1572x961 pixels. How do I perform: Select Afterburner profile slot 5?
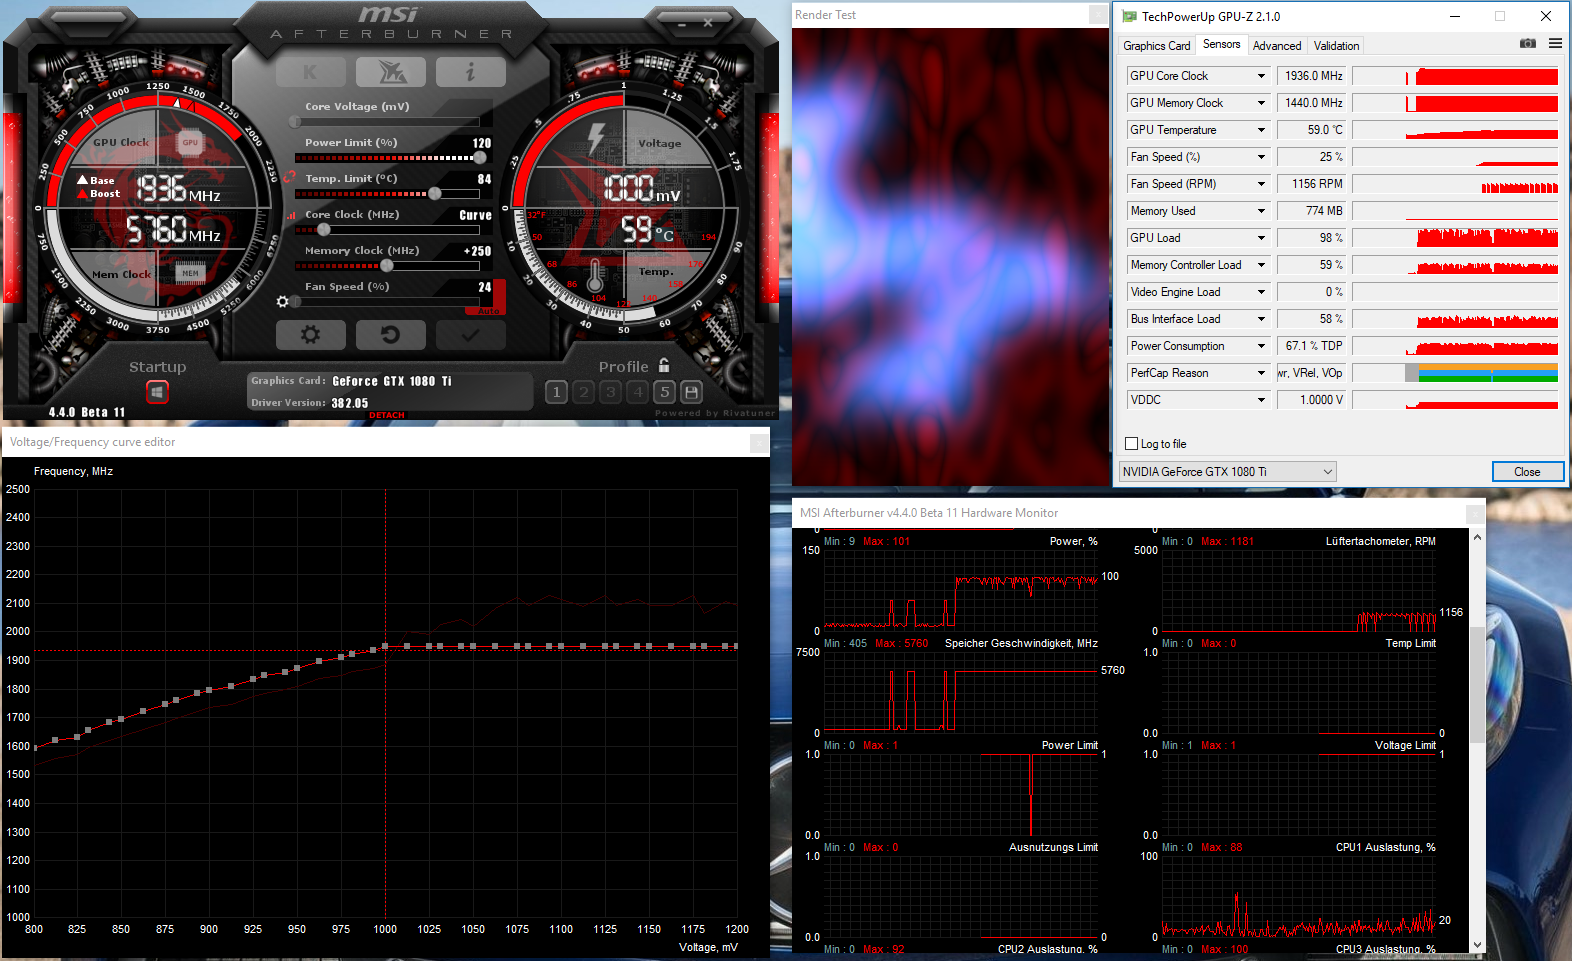tap(665, 392)
